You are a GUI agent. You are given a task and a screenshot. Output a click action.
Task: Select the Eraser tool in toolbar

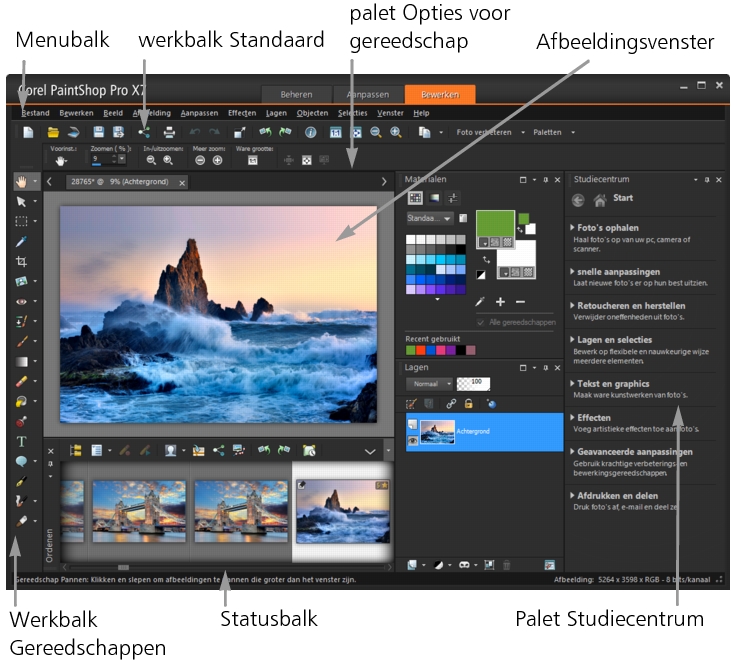[21, 382]
